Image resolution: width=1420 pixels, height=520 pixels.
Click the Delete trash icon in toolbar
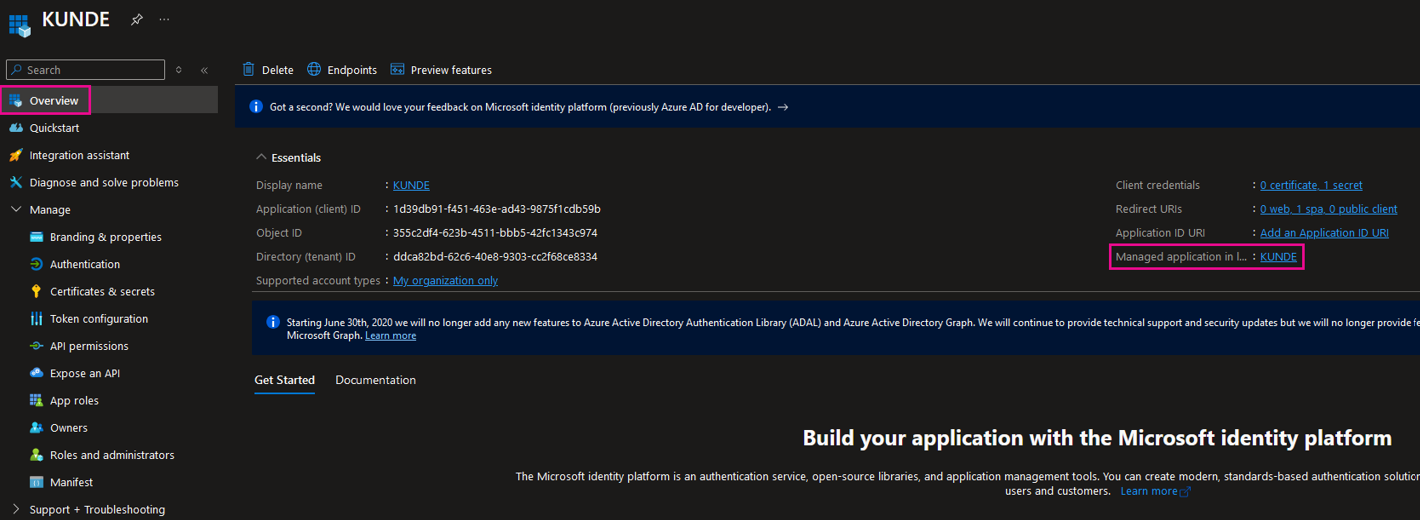click(x=249, y=70)
